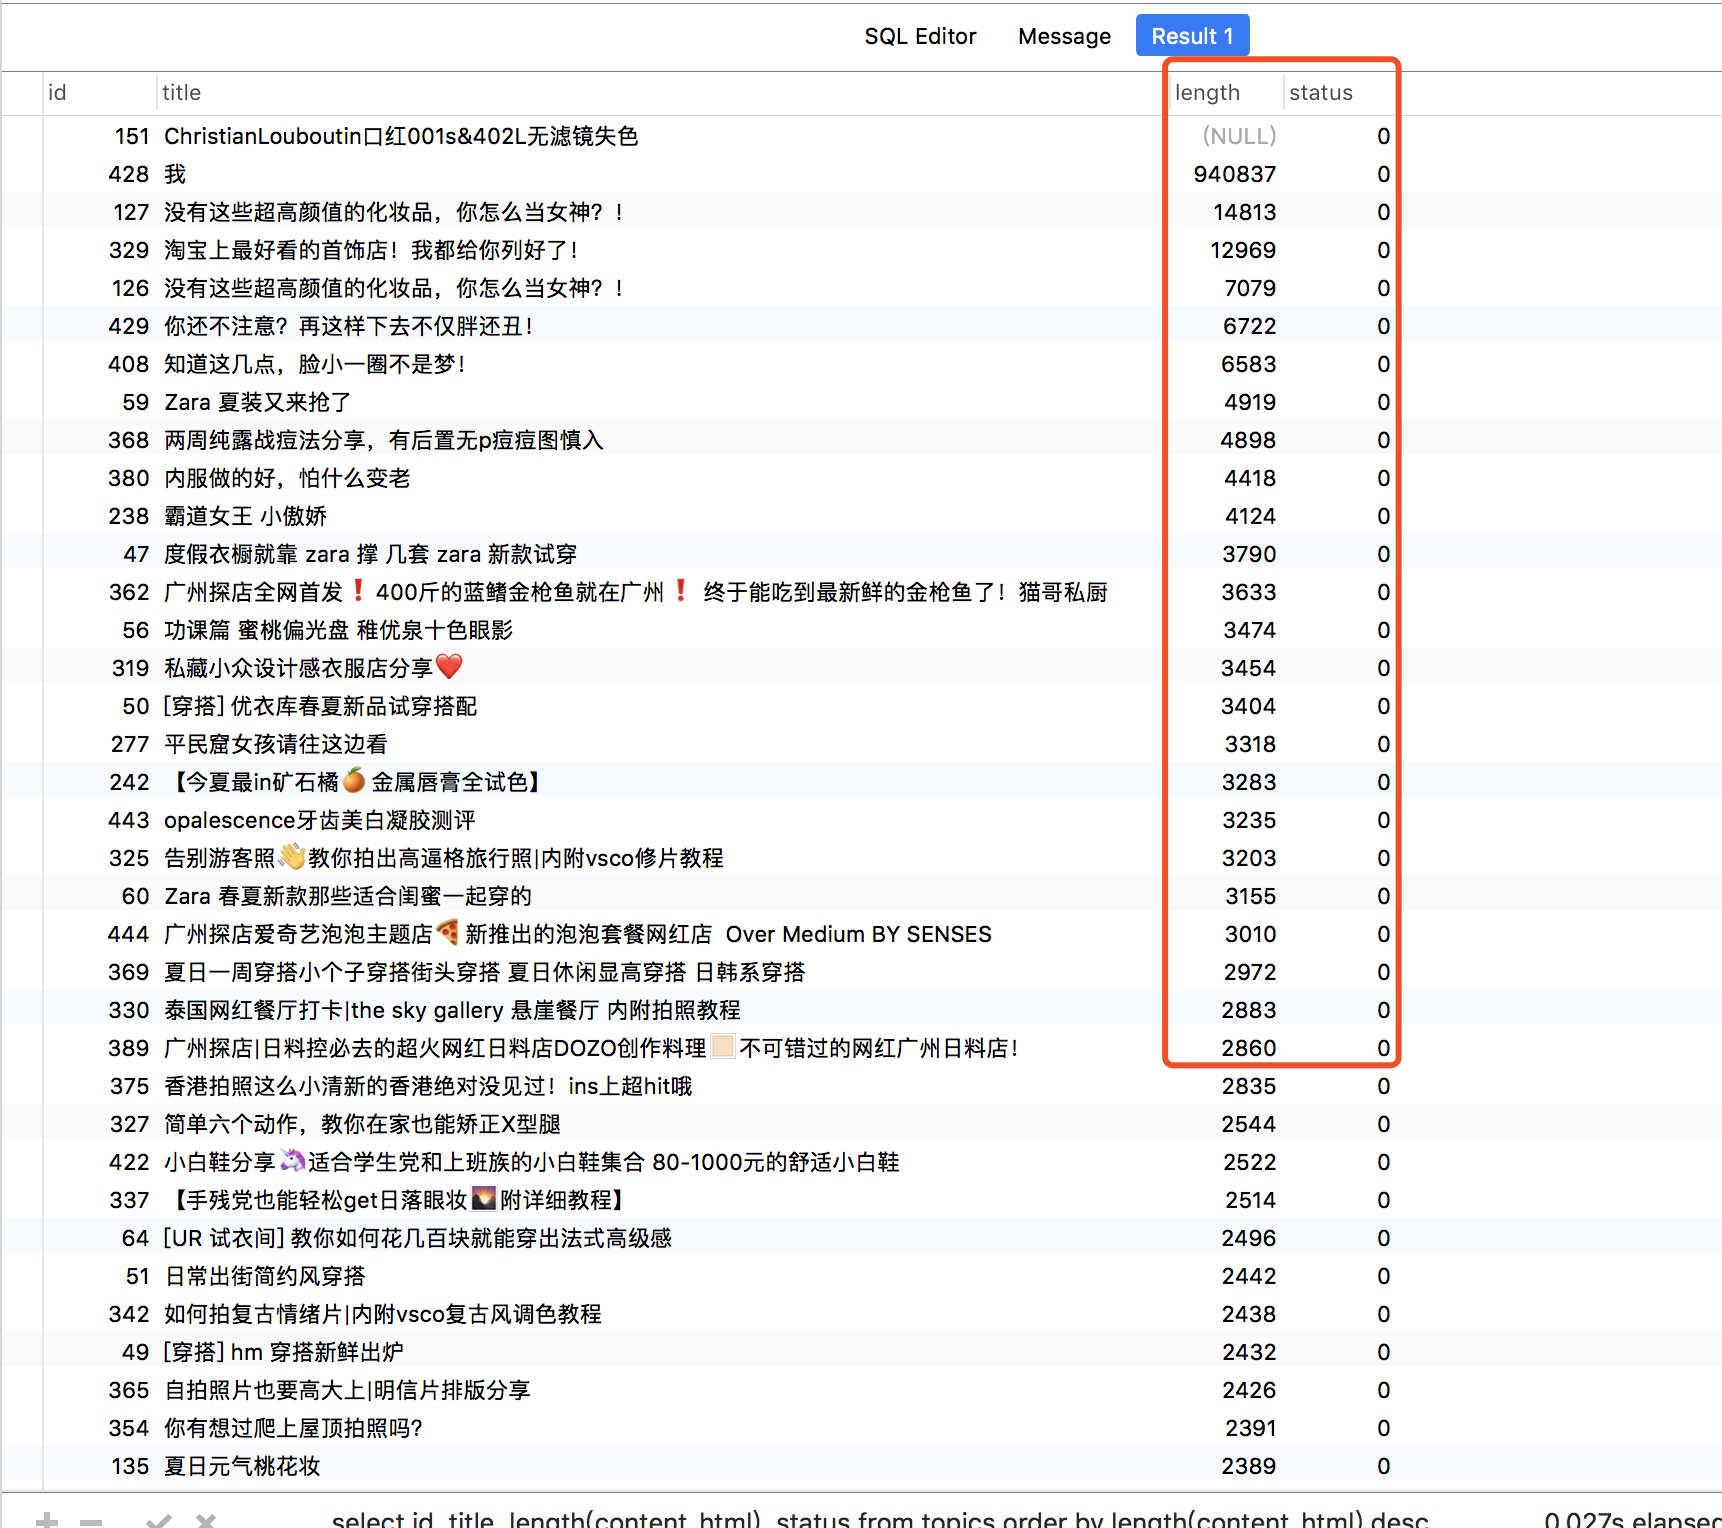
Task: Switch to the SQL Editor tab
Action: (919, 36)
